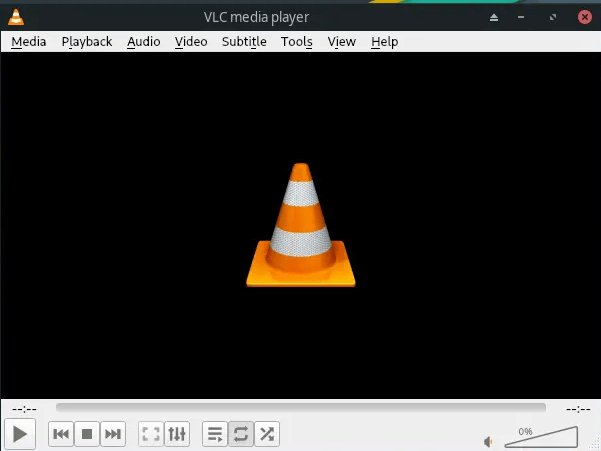Start playback with the Play button
Viewport: 601px width, 451px height.
[x=20, y=434]
